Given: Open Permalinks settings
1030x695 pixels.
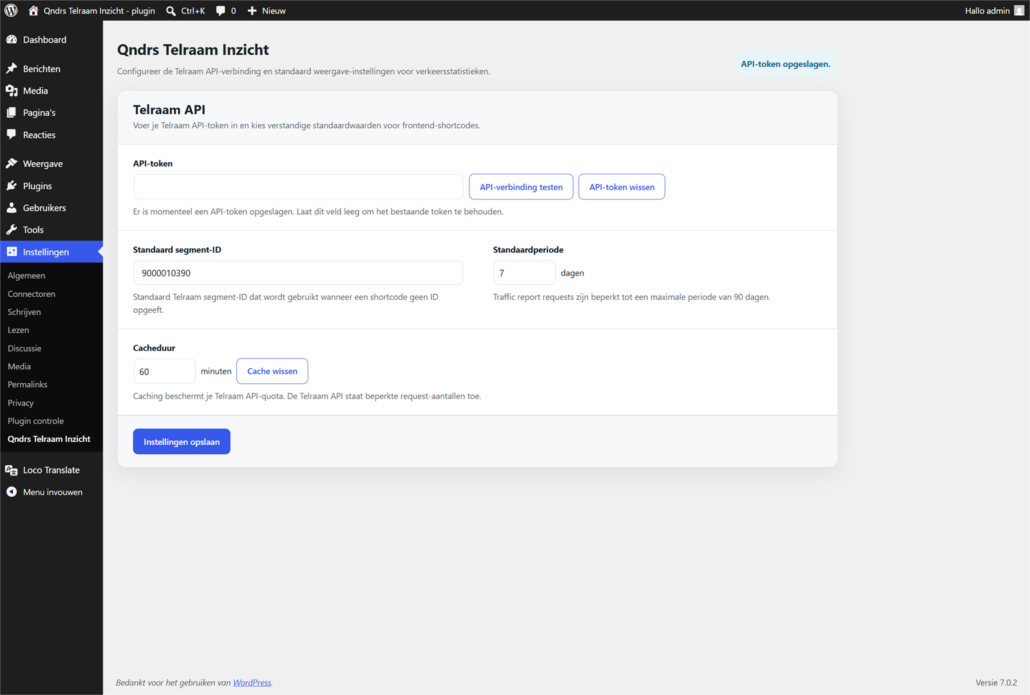Looking at the screenshot, I should (x=28, y=384).
